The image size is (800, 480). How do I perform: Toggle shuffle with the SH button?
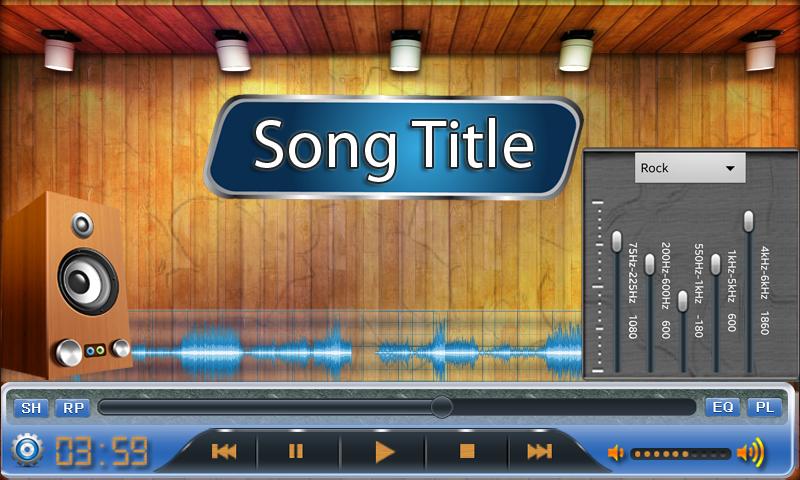click(x=32, y=408)
